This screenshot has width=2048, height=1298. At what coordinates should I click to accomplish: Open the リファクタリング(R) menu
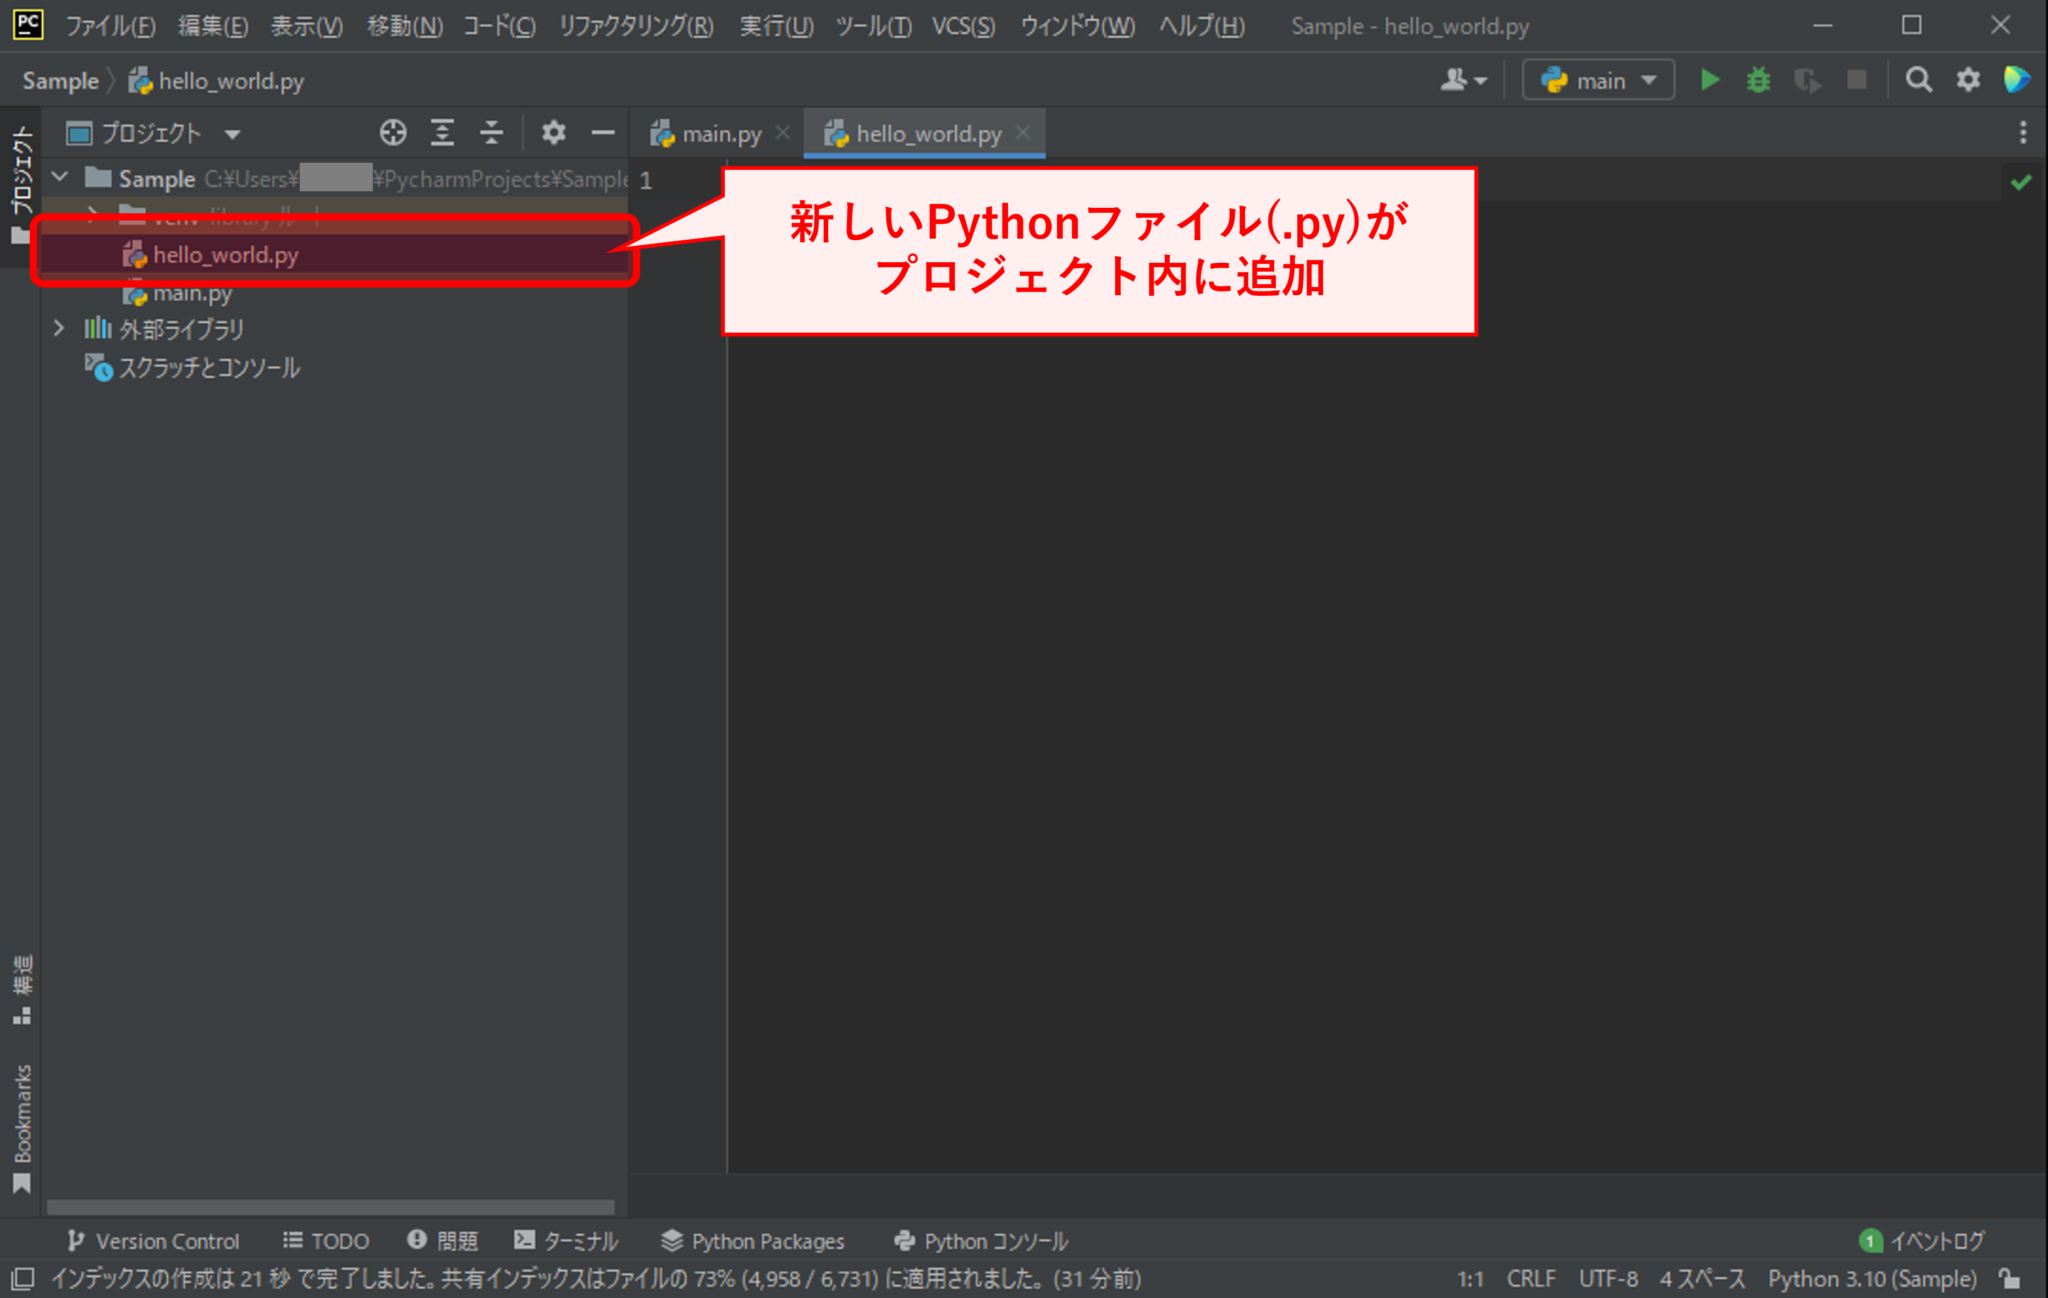pos(636,26)
